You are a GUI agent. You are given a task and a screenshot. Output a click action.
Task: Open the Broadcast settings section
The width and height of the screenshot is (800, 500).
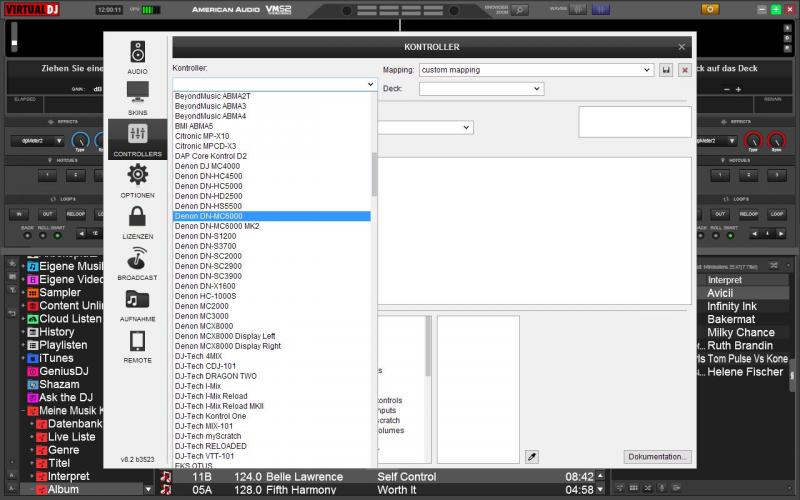[137, 264]
